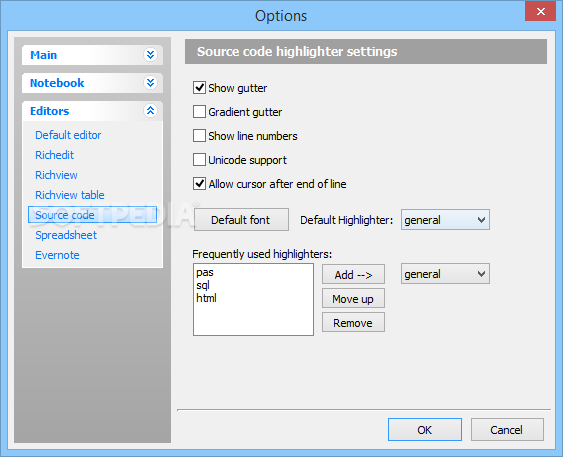Click the Default font button

241,220
